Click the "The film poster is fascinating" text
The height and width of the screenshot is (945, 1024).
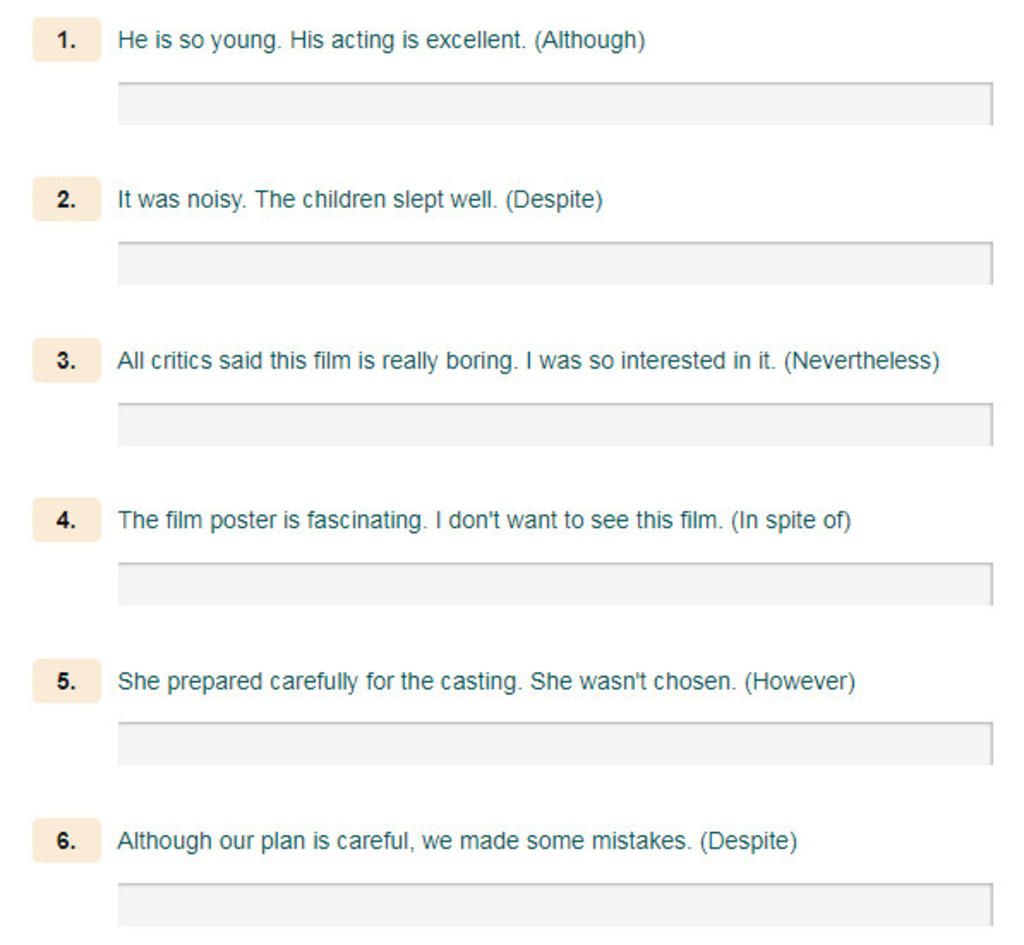[x=272, y=521]
